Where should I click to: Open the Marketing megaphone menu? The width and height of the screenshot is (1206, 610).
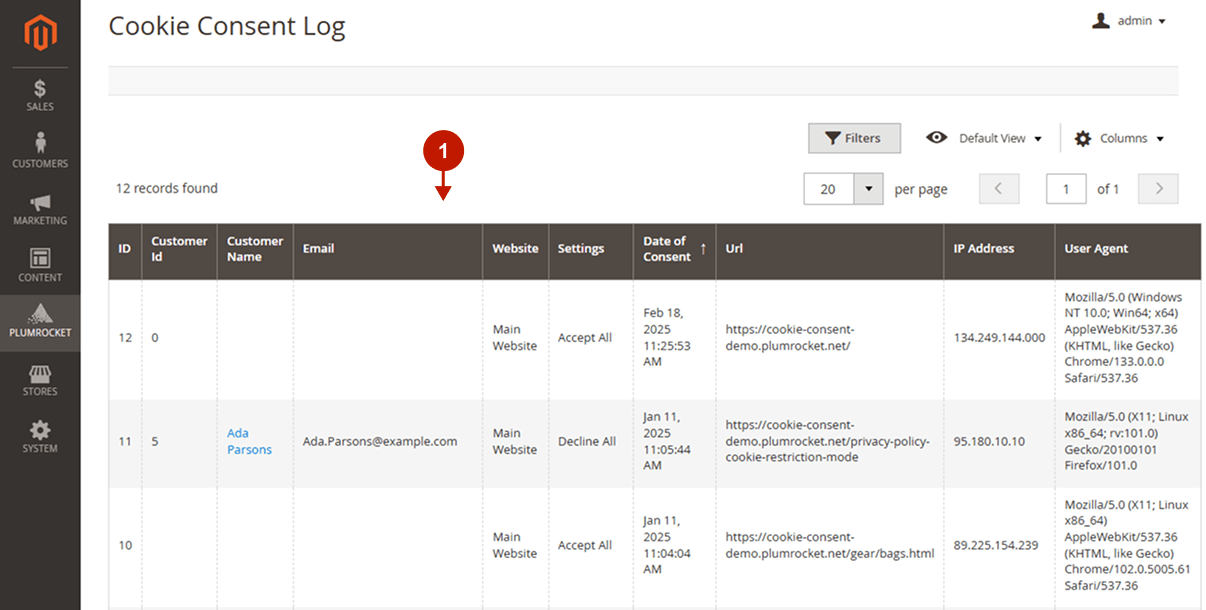pyautogui.click(x=40, y=208)
